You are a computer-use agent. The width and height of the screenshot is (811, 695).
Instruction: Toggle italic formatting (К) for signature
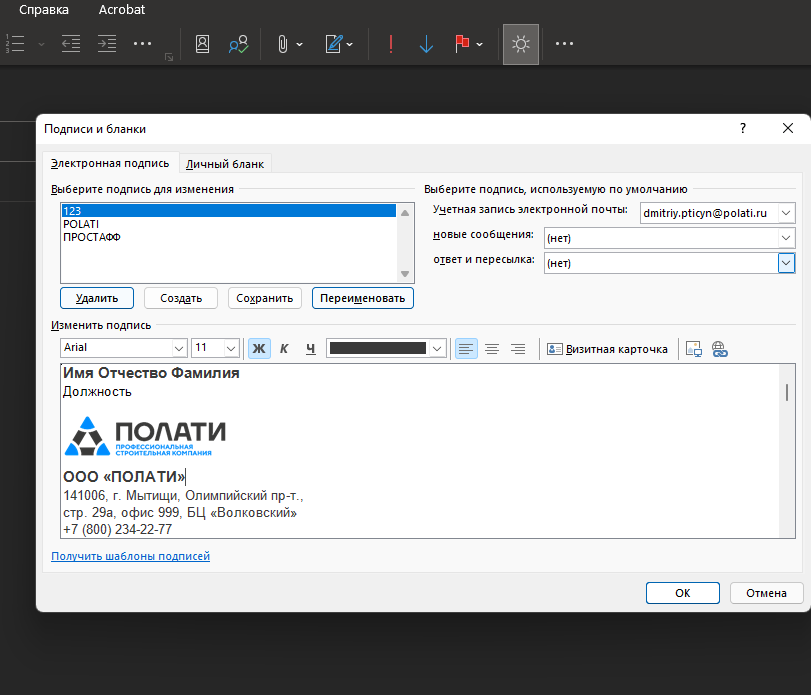coord(284,349)
